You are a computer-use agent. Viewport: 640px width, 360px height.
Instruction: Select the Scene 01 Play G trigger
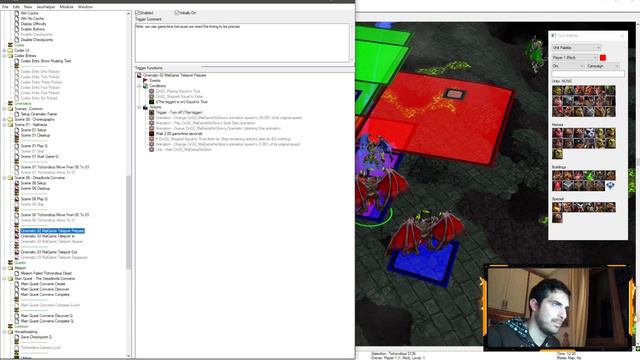[34, 146]
